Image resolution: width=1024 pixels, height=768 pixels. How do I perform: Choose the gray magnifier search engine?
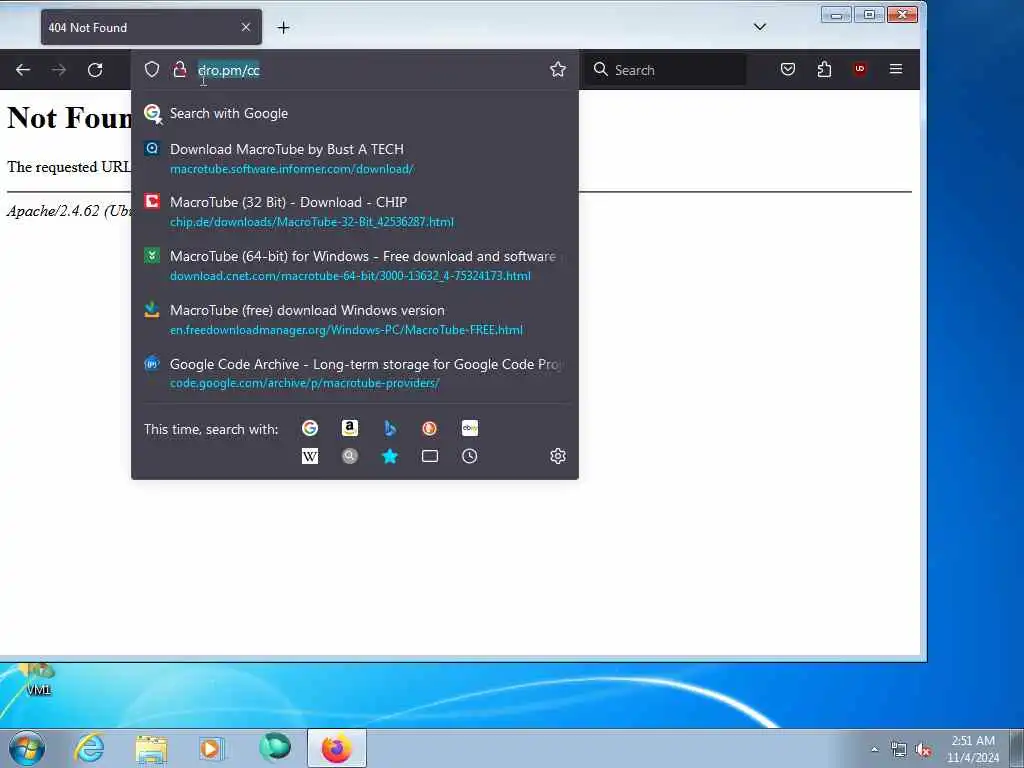point(350,456)
